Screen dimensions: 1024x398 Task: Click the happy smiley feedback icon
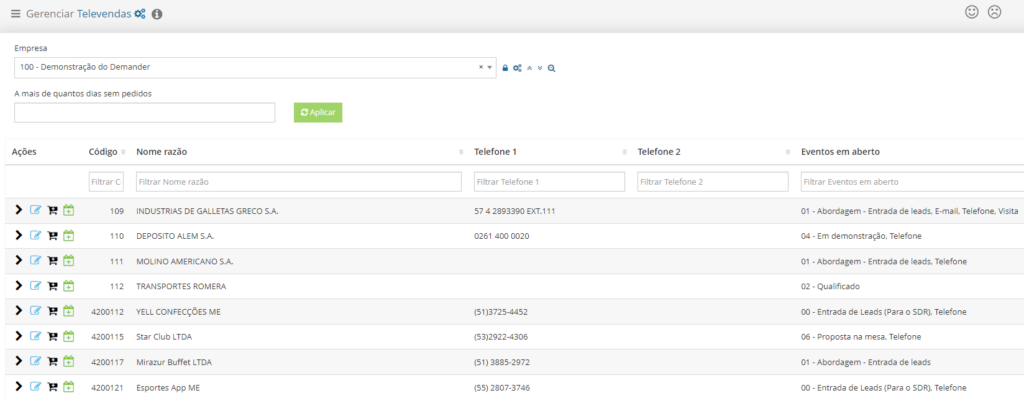click(972, 12)
